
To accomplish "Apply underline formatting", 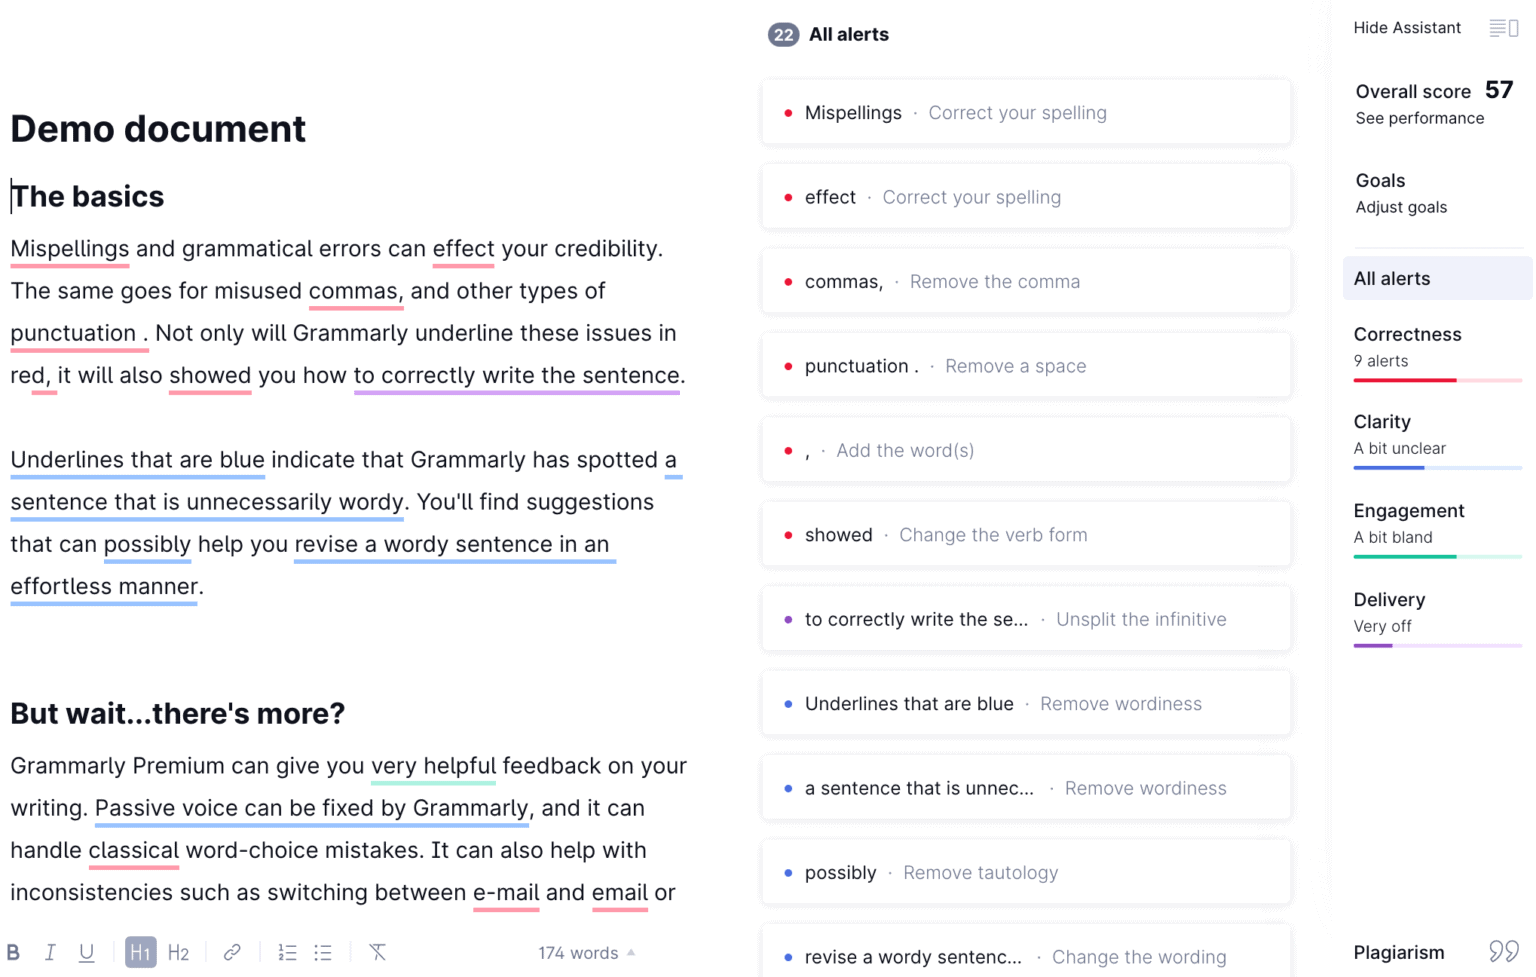I will point(87,952).
